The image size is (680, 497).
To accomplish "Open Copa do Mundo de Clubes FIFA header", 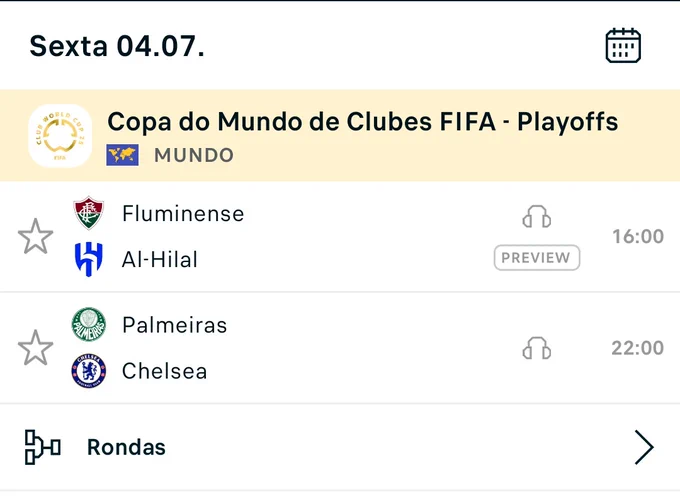I will [x=340, y=136].
